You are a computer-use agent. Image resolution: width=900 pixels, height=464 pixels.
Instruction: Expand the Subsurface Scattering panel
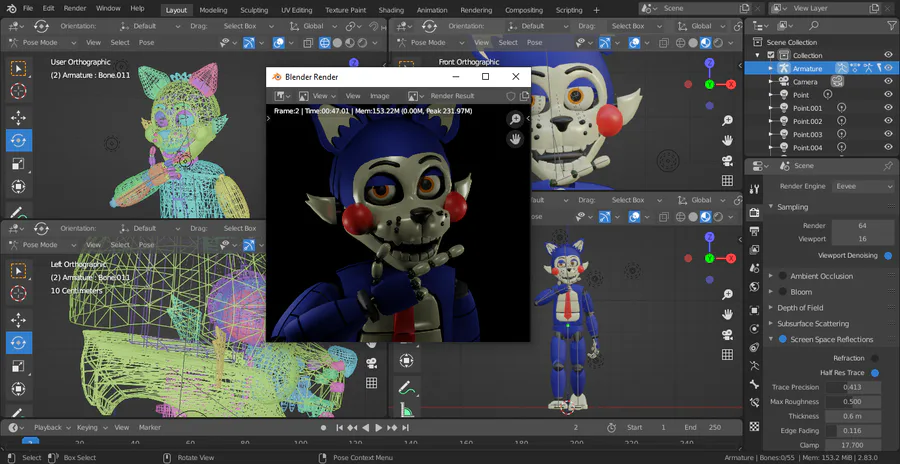pyautogui.click(x=770, y=323)
